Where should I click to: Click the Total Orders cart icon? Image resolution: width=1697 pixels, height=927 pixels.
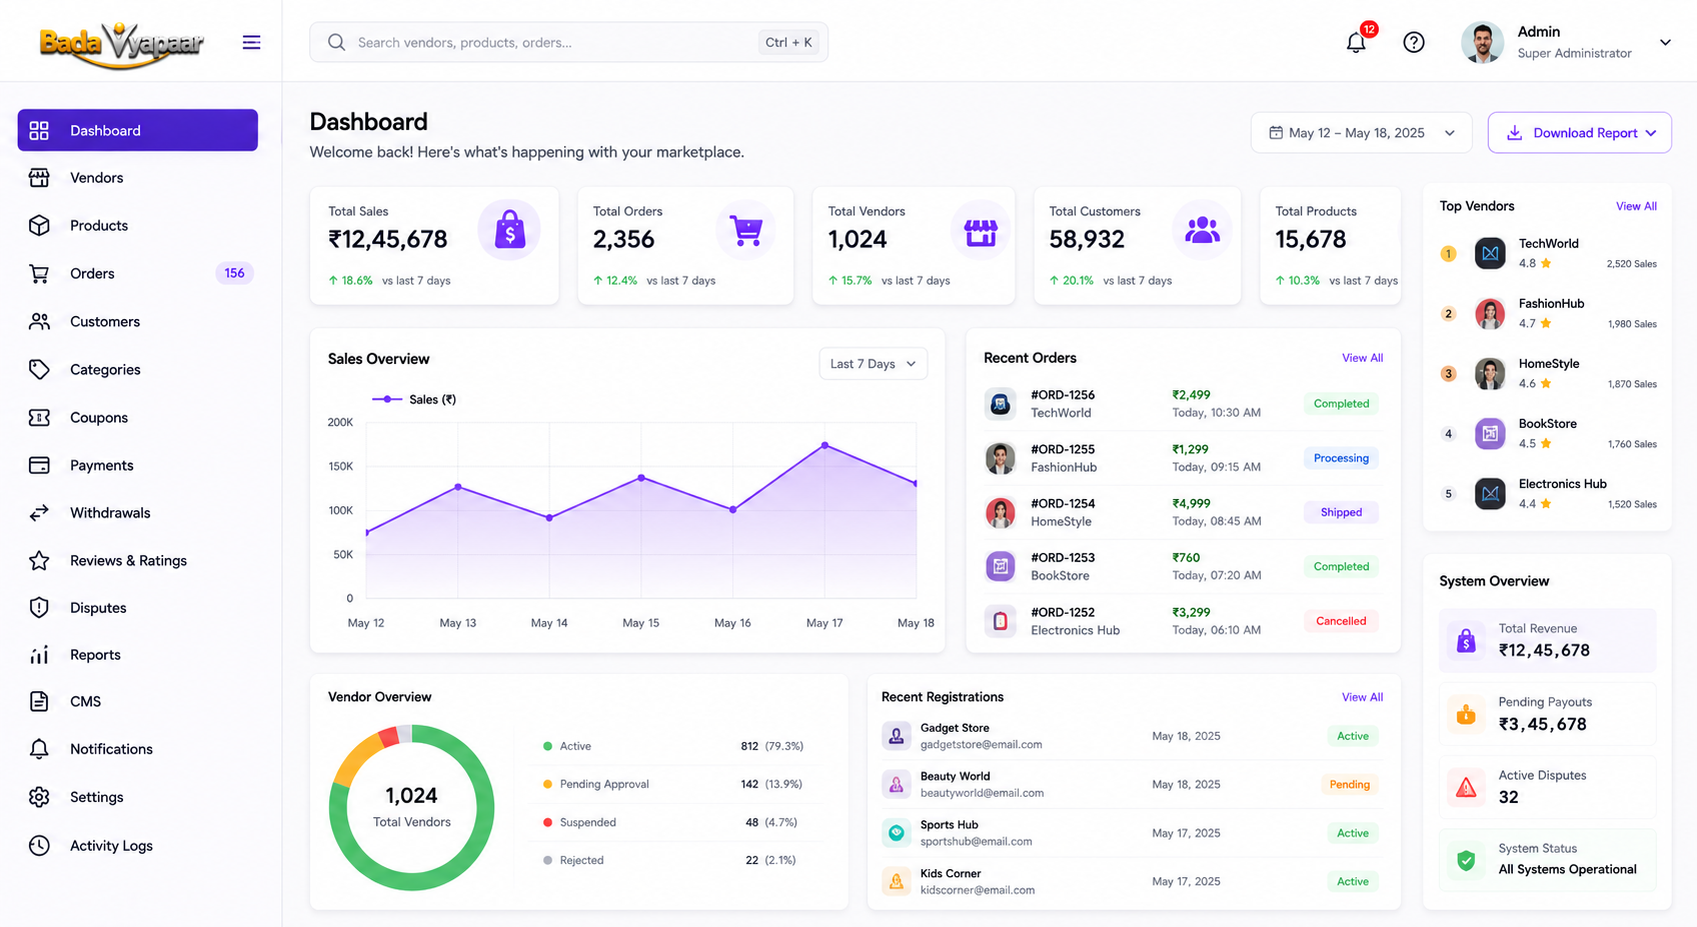click(746, 230)
